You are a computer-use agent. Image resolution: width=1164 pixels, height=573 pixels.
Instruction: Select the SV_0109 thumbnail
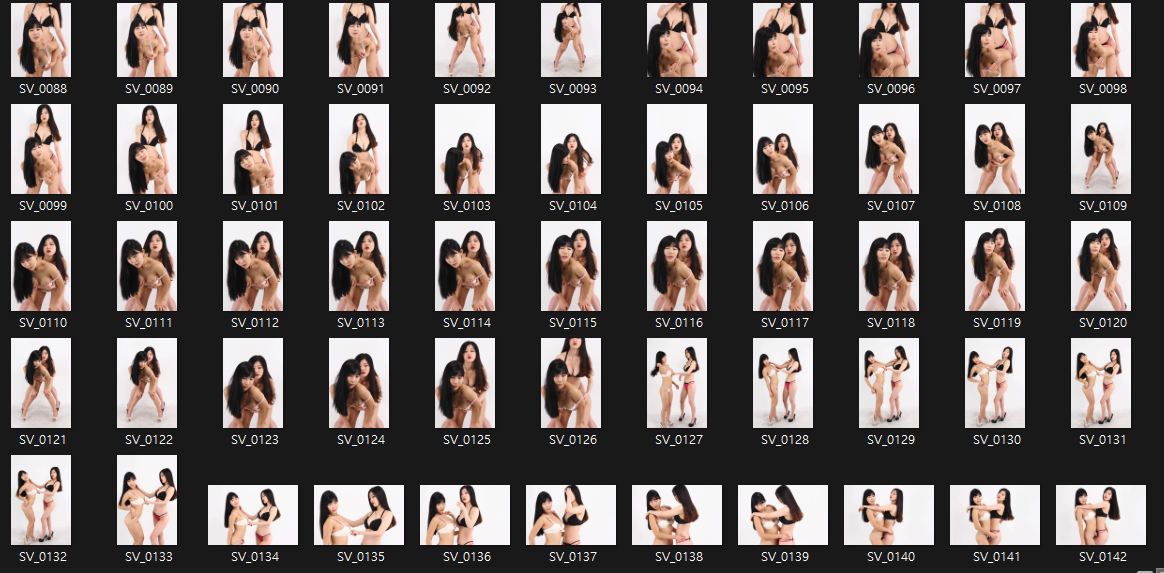pyautogui.click(x=1101, y=150)
